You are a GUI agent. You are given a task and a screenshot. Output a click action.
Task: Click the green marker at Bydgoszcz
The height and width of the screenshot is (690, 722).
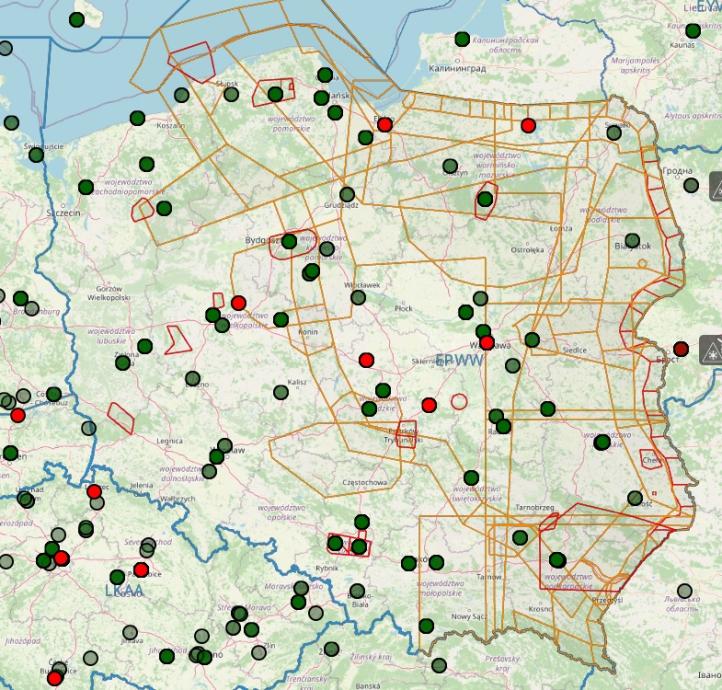click(x=289, y=241)
